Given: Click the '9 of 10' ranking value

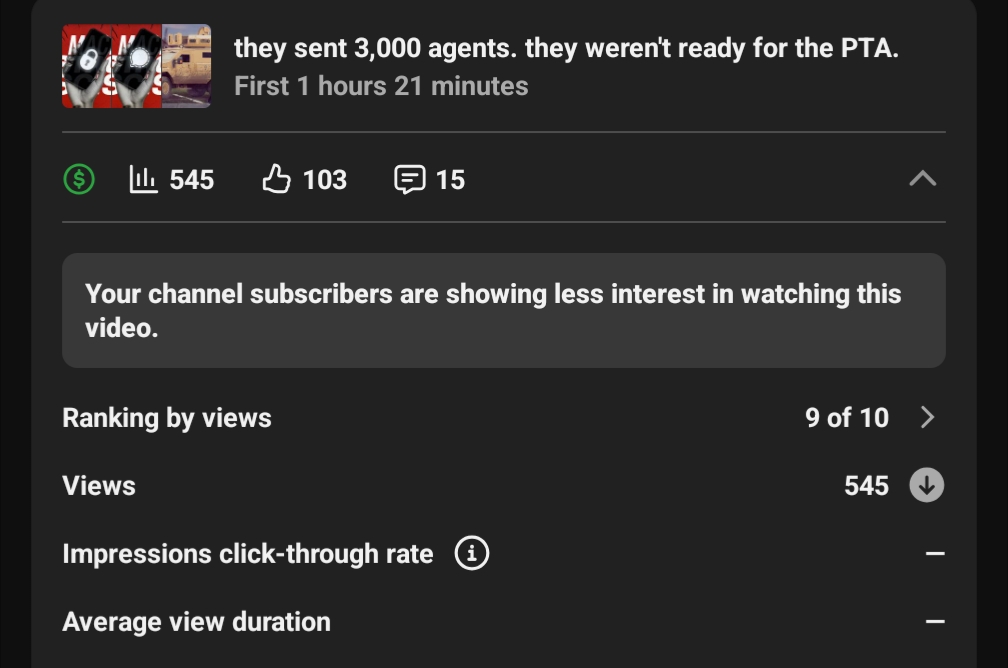Looking at the screenshot, I should [846, 417].
